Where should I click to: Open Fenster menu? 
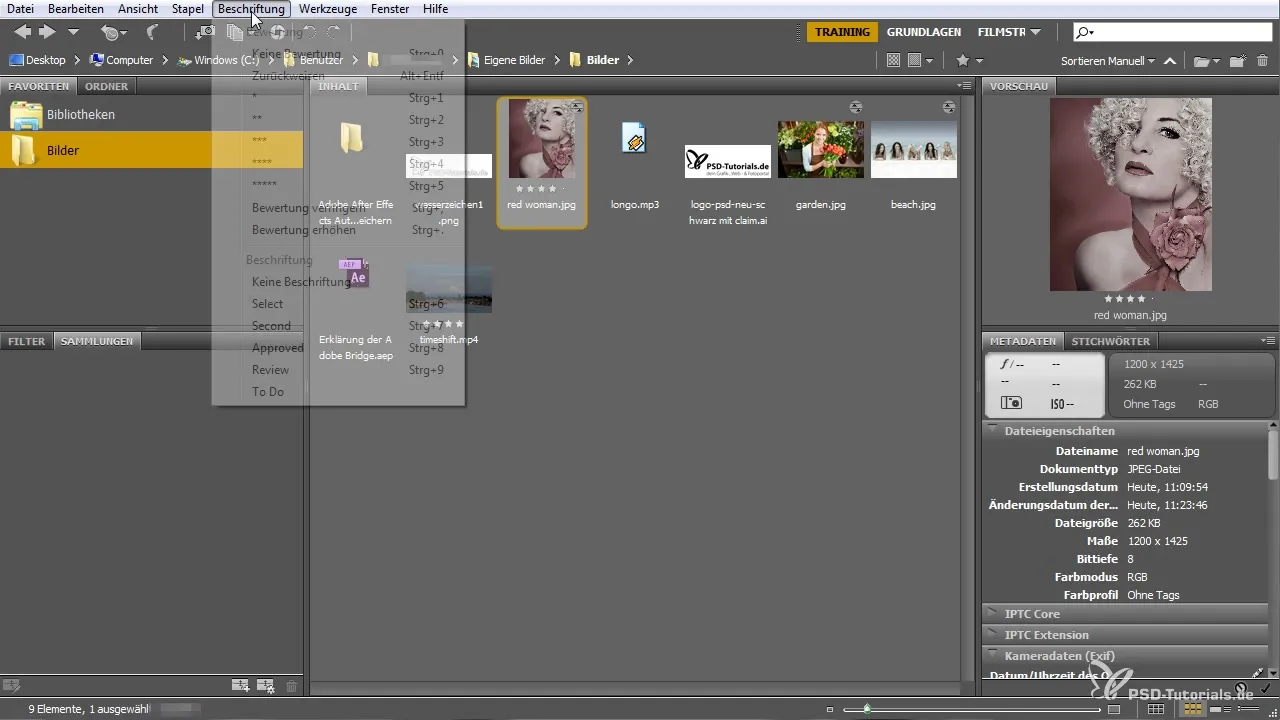click(389, 9)
